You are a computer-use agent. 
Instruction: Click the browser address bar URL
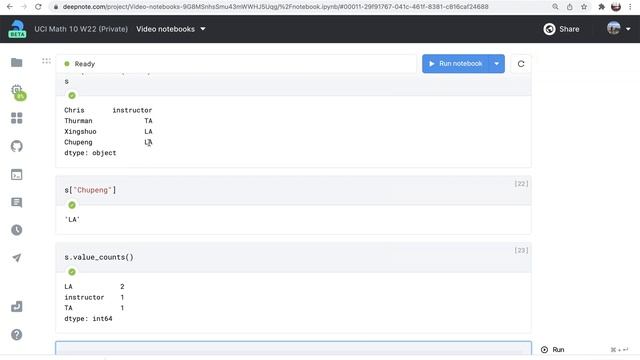276,7
